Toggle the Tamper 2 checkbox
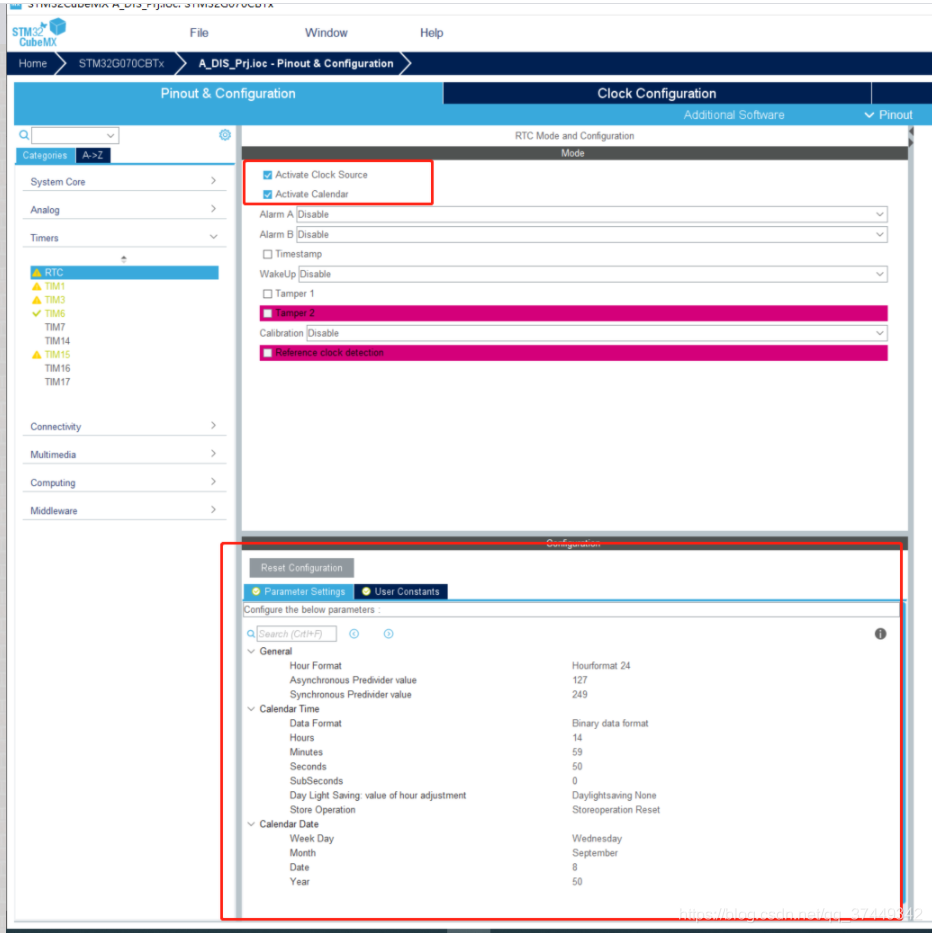Viewport: 932px width, 933px height. (268, 313)
